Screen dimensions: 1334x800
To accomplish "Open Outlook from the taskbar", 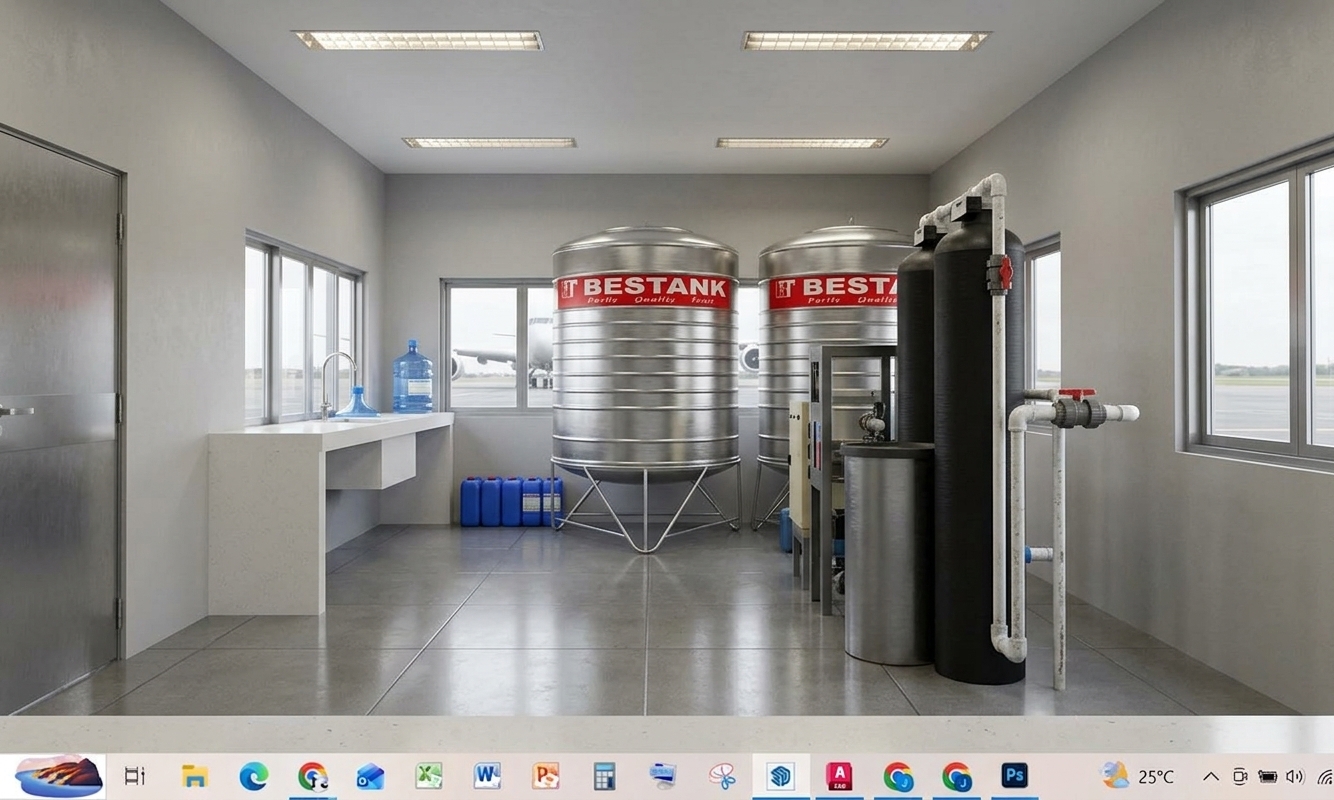I will pyautogui.click(x=370, y=776).
